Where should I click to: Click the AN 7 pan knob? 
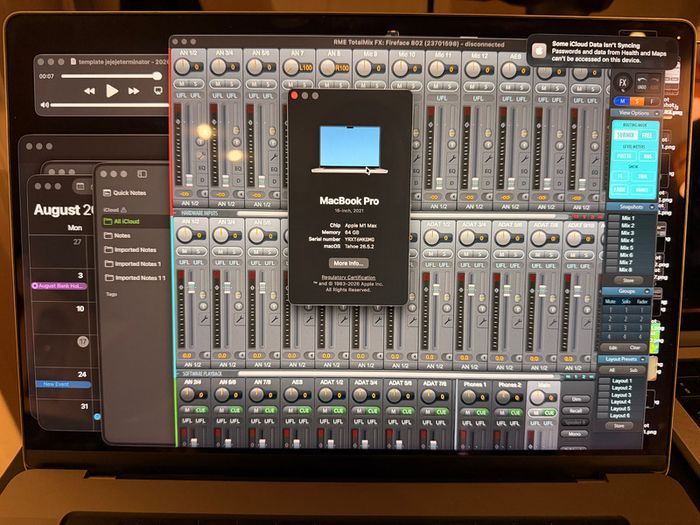tap(291, 68)
